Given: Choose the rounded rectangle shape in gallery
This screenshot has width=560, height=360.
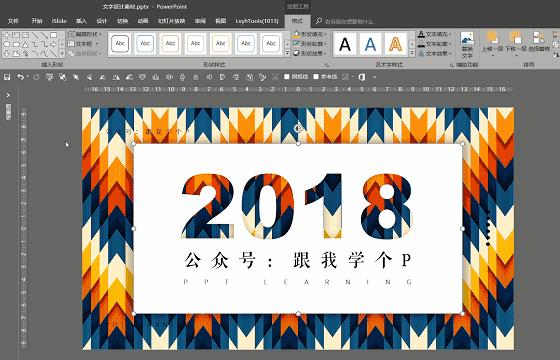Looking at the screenshot, I should click(16, 44).
